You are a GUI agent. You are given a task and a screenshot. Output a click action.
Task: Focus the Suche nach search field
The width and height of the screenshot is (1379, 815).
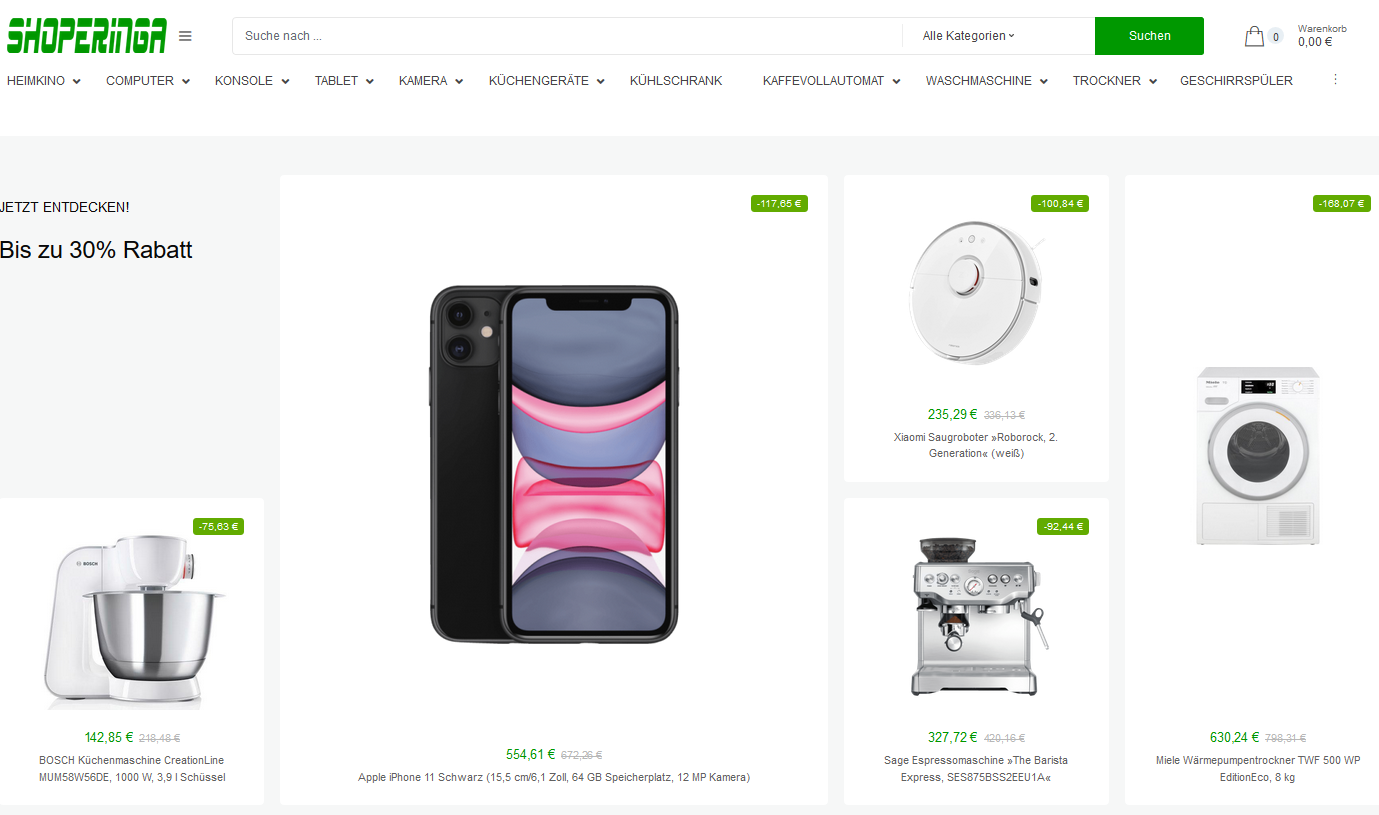(x=567, y=36)
